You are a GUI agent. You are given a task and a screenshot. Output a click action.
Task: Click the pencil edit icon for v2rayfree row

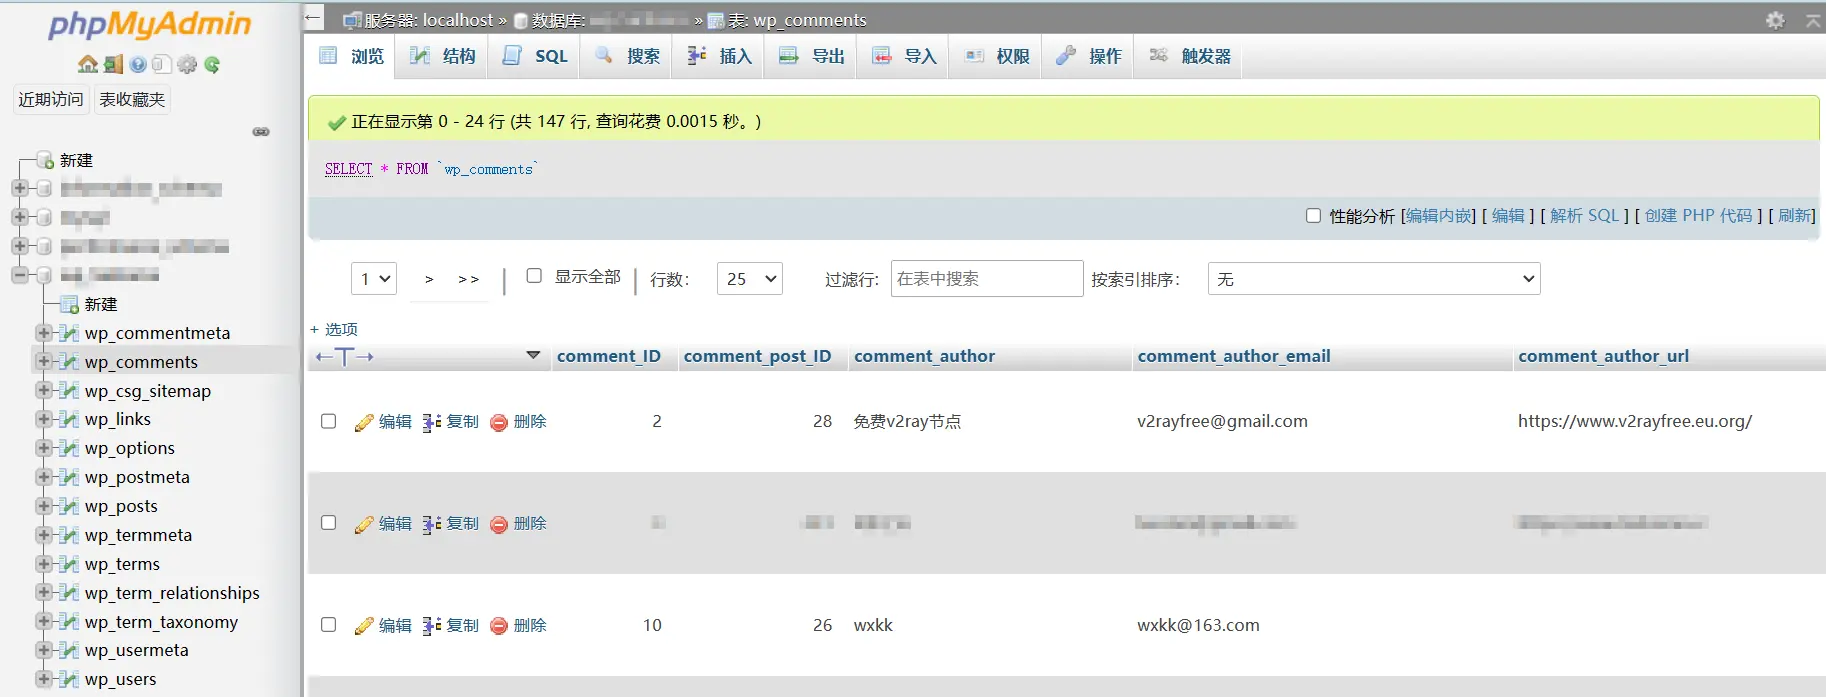pyautogui.click(x=364, y=422)
